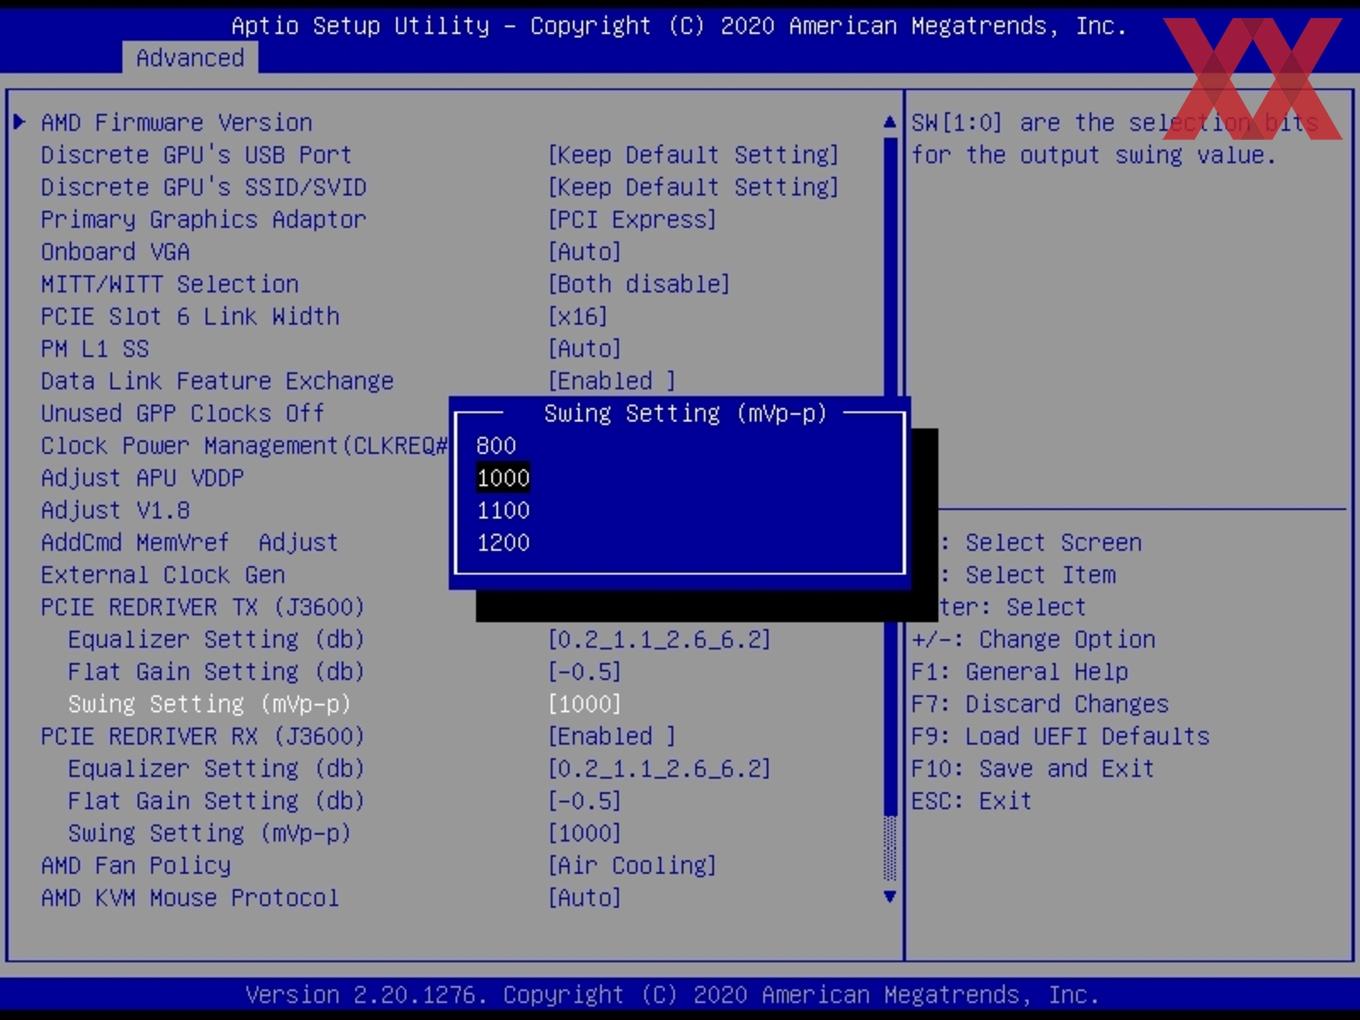Click +/-: Change Option hint
The width and height of the screenshot is (1360, 1020).
1033,639
